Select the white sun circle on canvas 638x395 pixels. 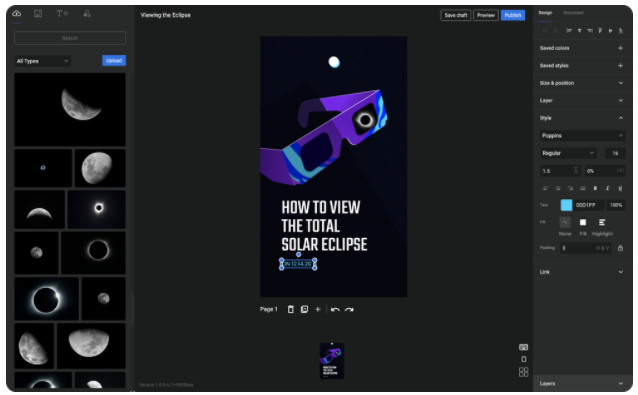(x=334, y=62)
